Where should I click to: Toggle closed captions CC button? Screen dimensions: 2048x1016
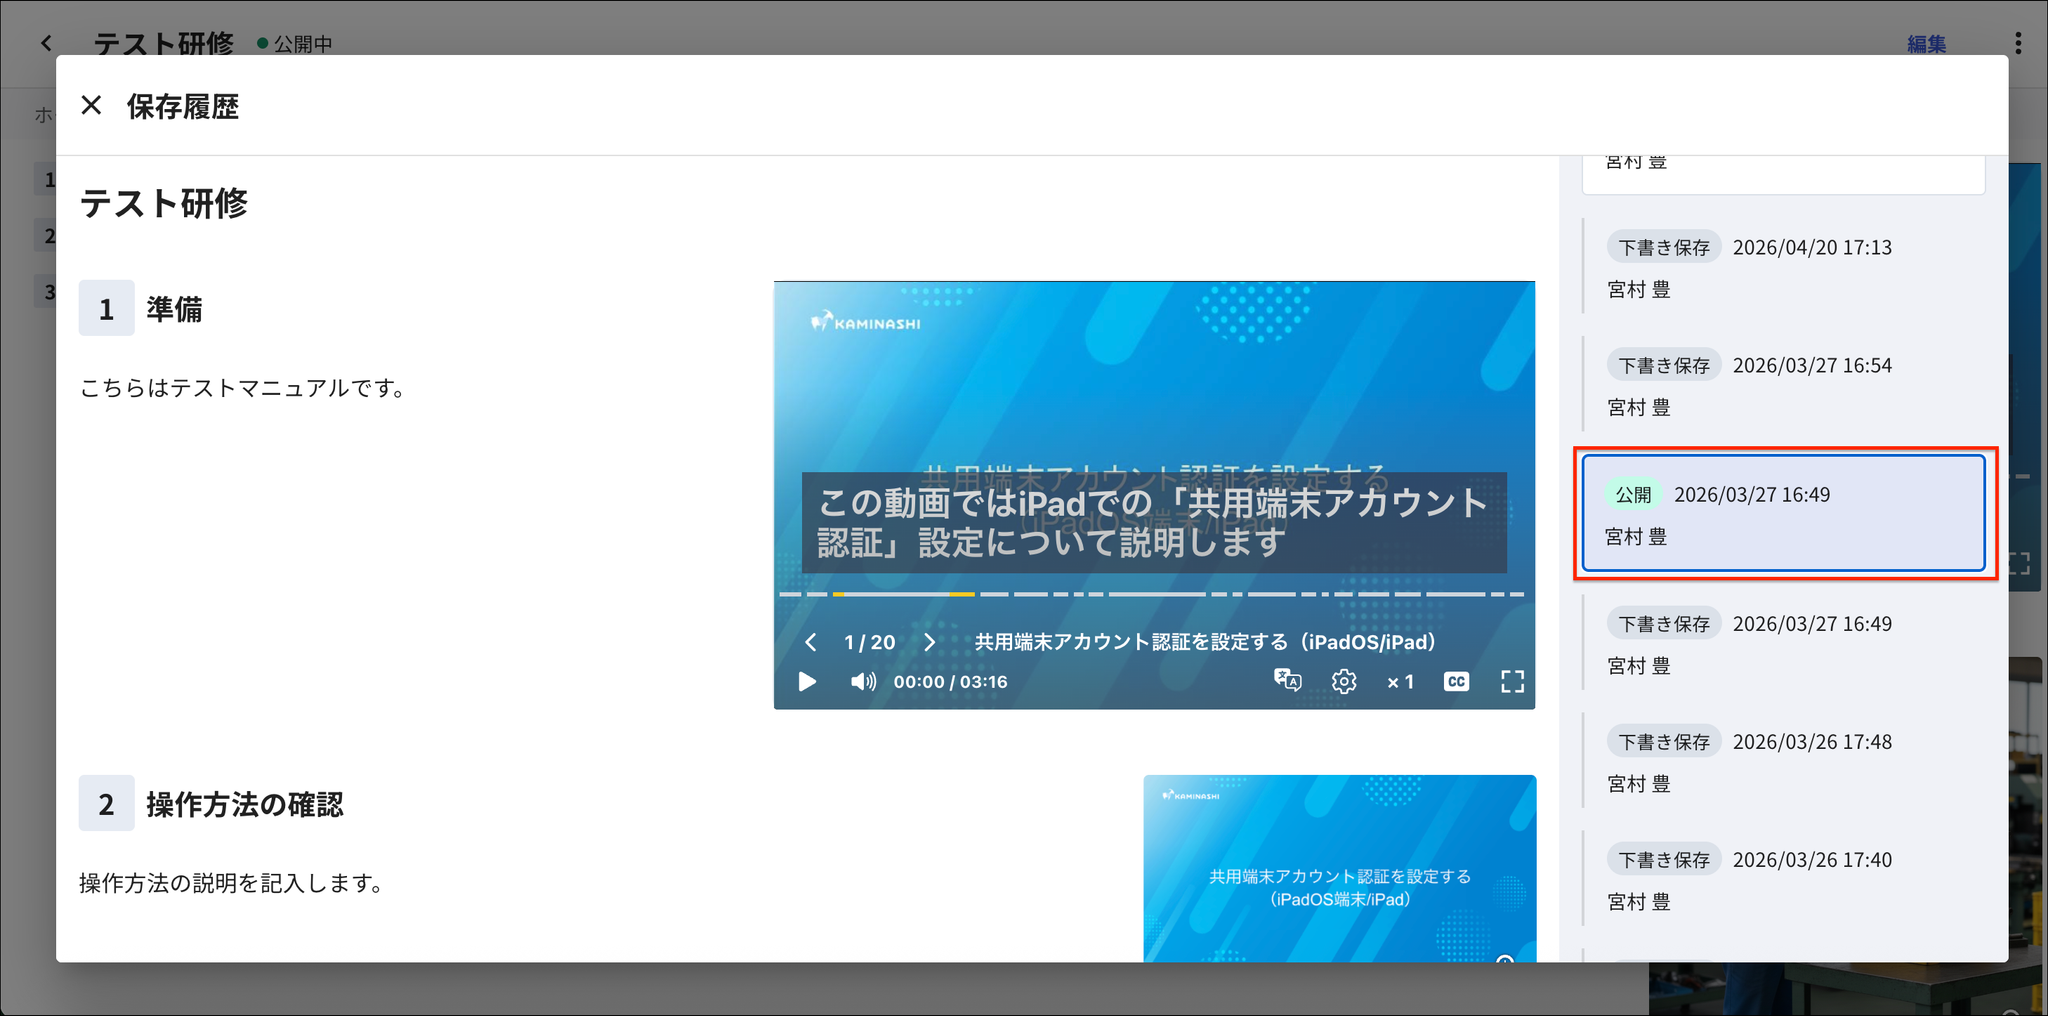(1457, 682)
